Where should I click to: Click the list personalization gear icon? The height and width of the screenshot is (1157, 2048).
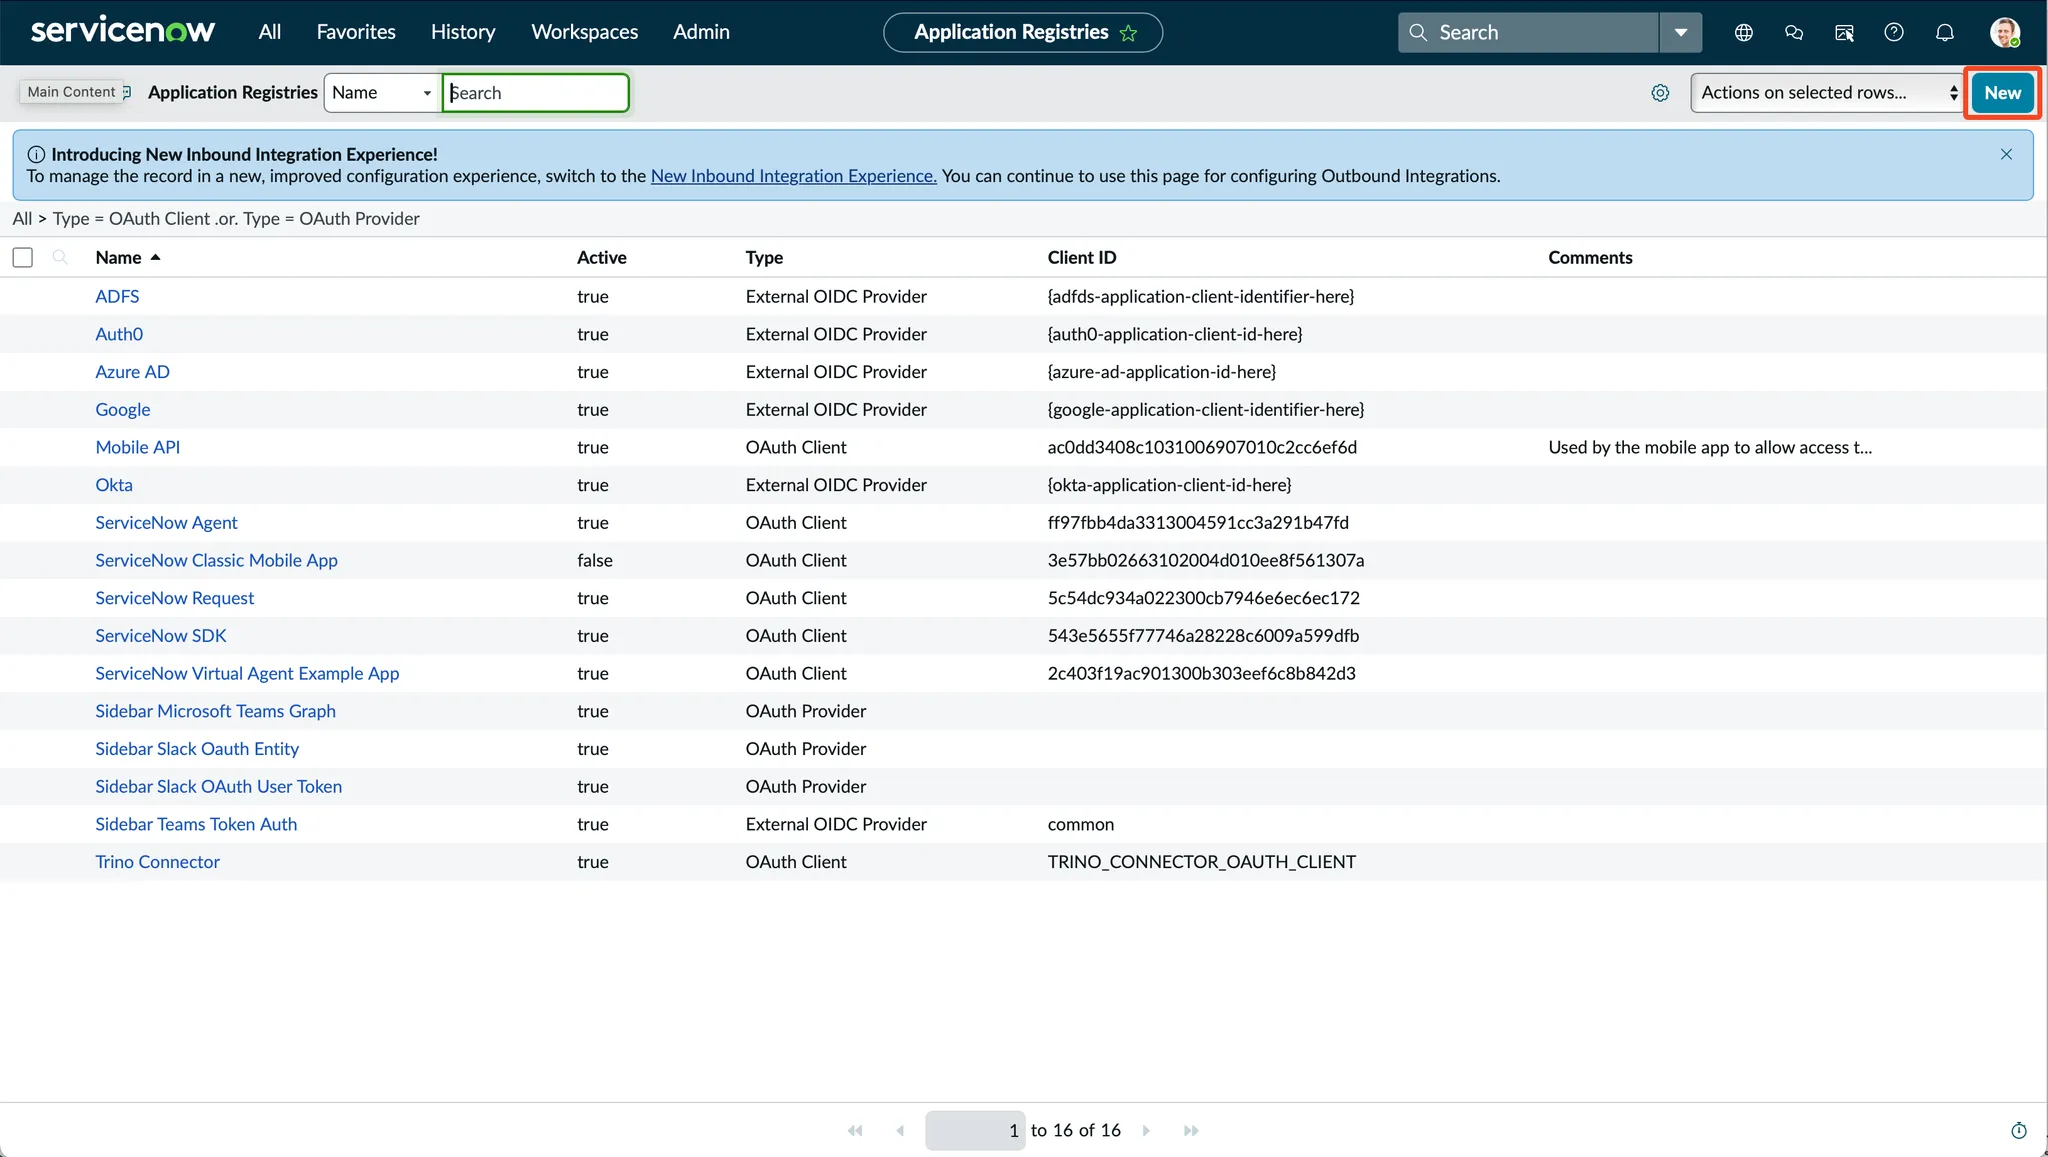click(x=1660, y=93)
